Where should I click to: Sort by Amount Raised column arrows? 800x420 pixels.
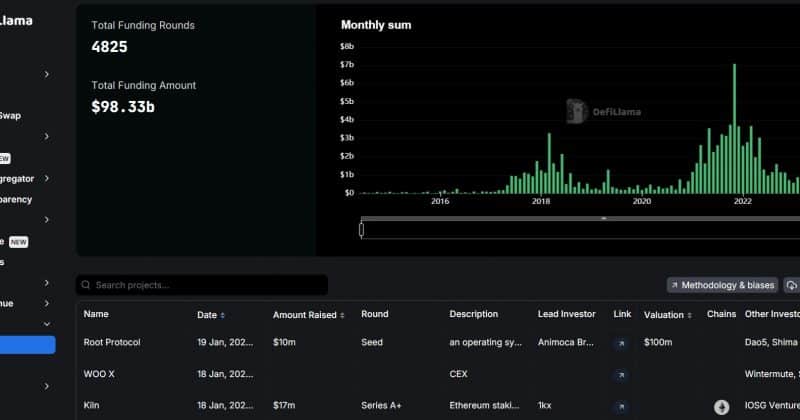(342, 315)
